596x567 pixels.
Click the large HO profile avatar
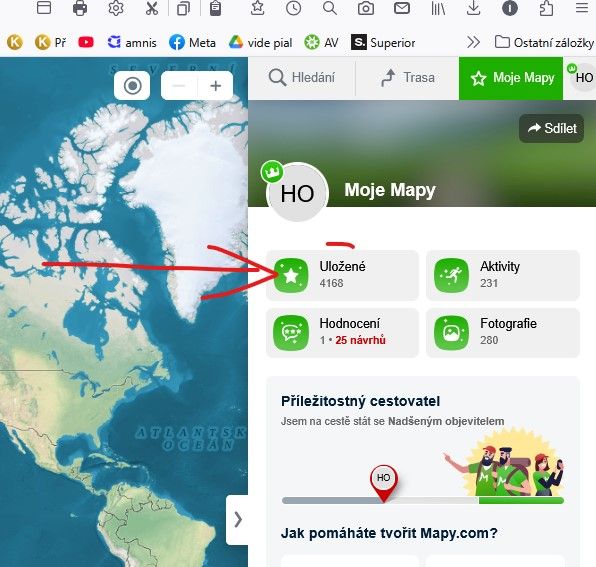pos(297,193)
